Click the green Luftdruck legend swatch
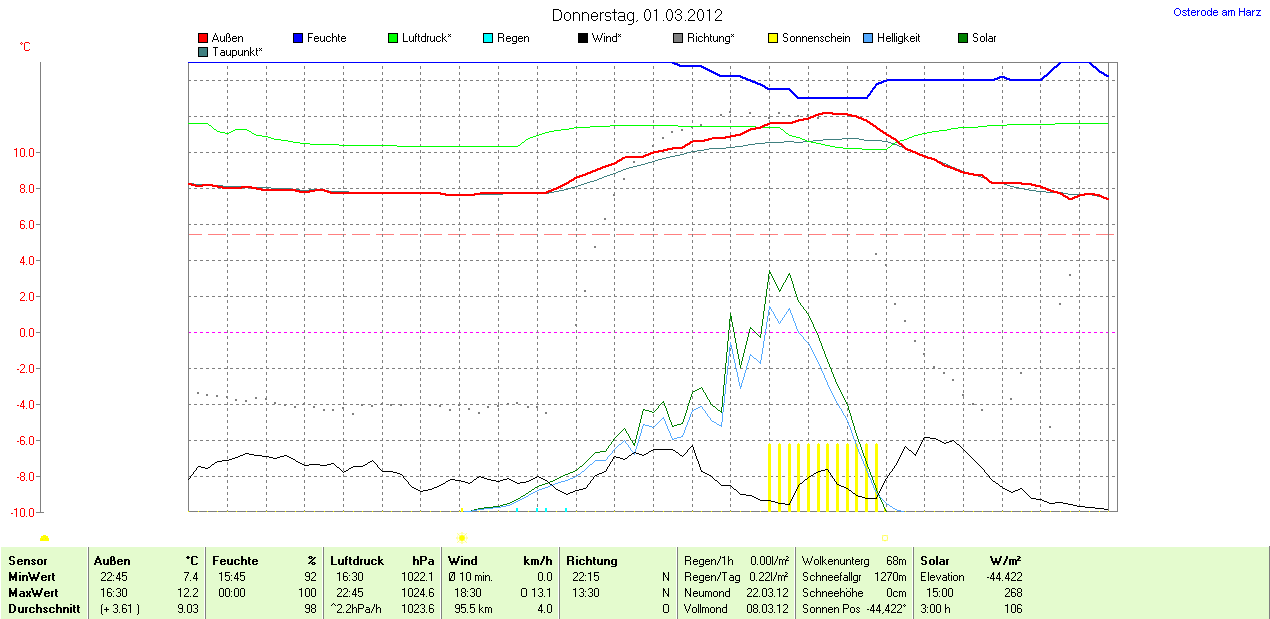 pyautogui.click(x=393, y=38)
